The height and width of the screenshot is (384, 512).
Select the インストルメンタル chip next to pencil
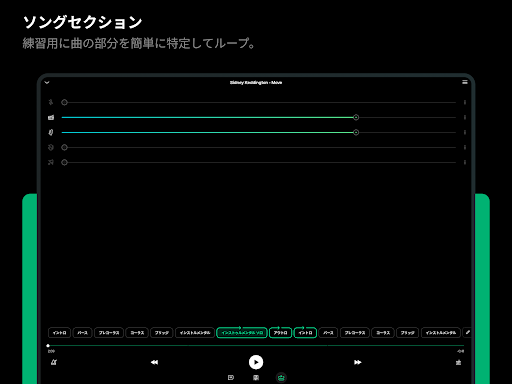point(441,333)
